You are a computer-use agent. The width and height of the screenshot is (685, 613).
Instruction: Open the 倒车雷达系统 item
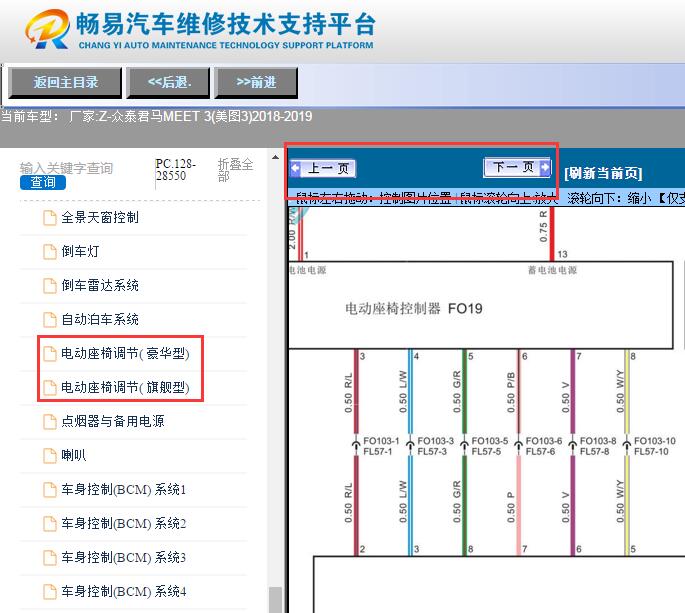coord(100,285)
